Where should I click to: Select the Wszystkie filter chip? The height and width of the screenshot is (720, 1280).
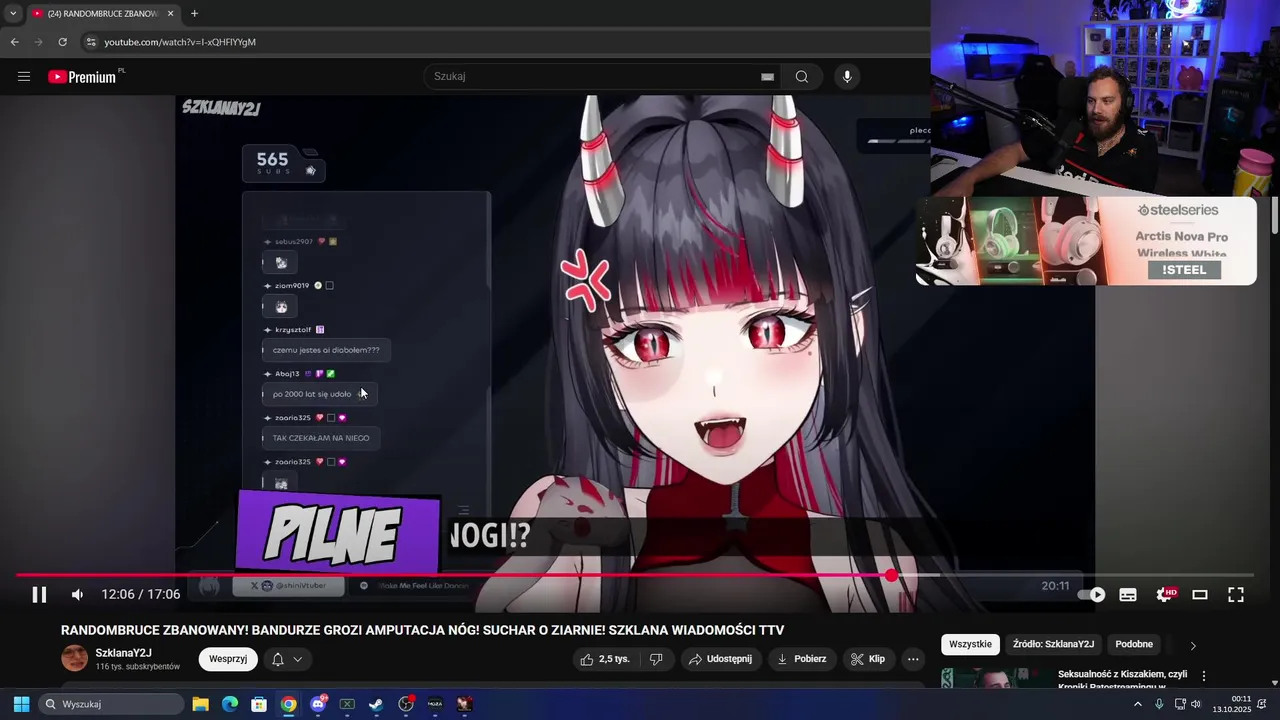click(970, 645)
